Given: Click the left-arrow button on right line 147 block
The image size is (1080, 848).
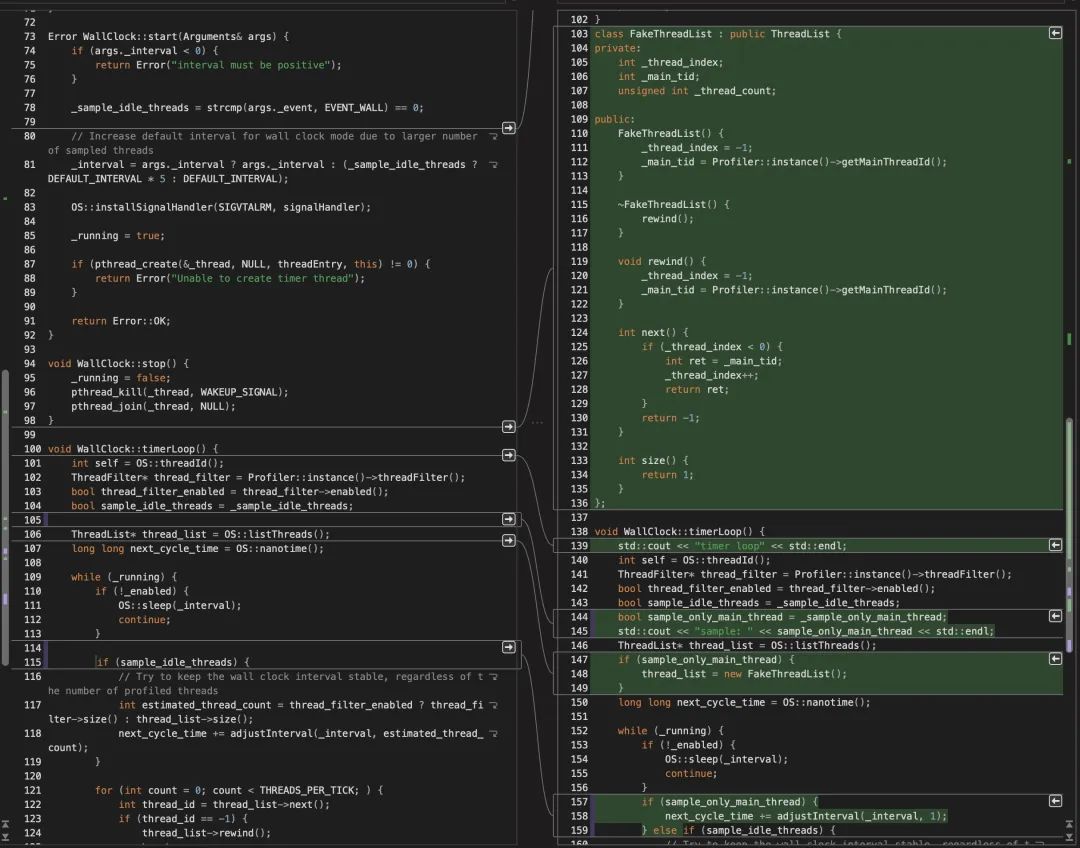Looking at the screenshot, I should point(1055,659).
